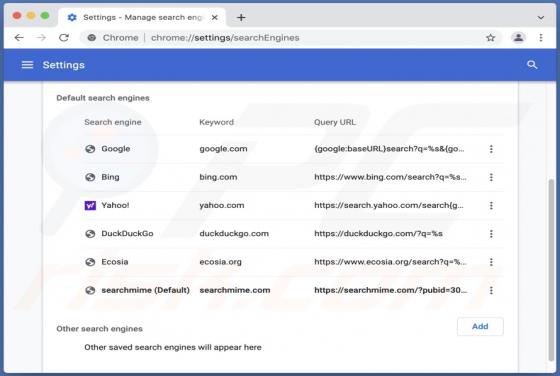
Task: Select the Bing search engine name
Action: pos(110,177)
